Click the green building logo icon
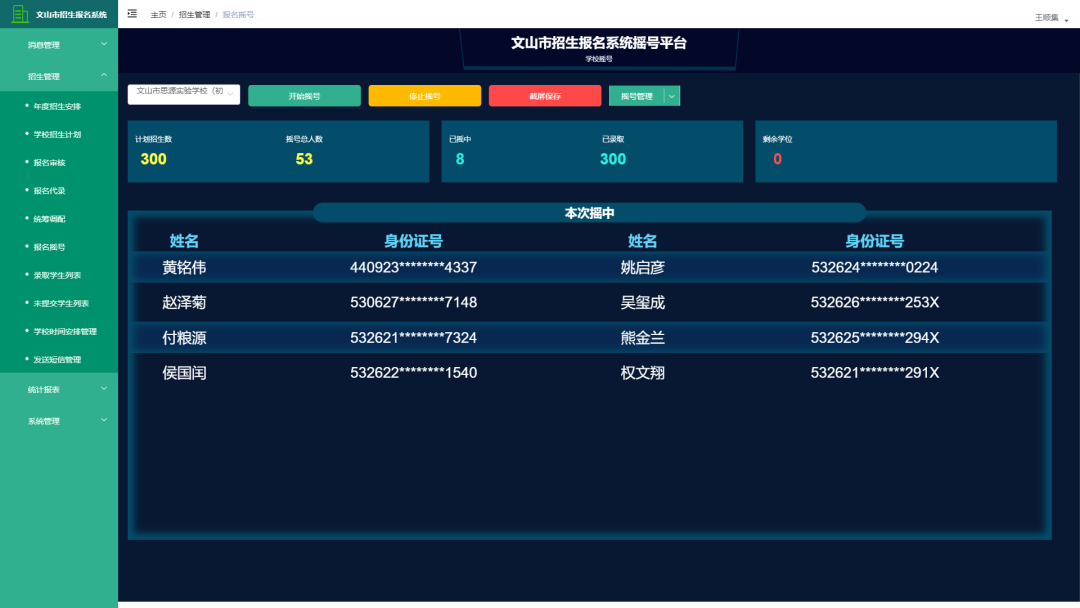 (x=19, y=14)
